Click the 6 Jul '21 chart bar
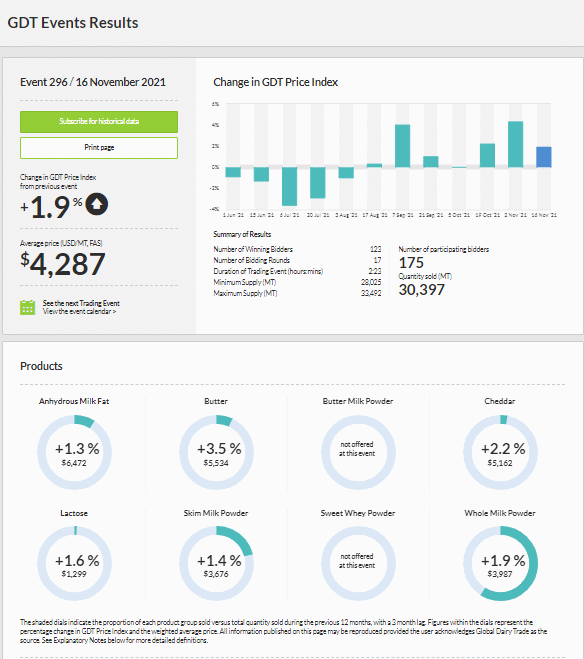This screenshot has width=584, height=659. [289, 186]
